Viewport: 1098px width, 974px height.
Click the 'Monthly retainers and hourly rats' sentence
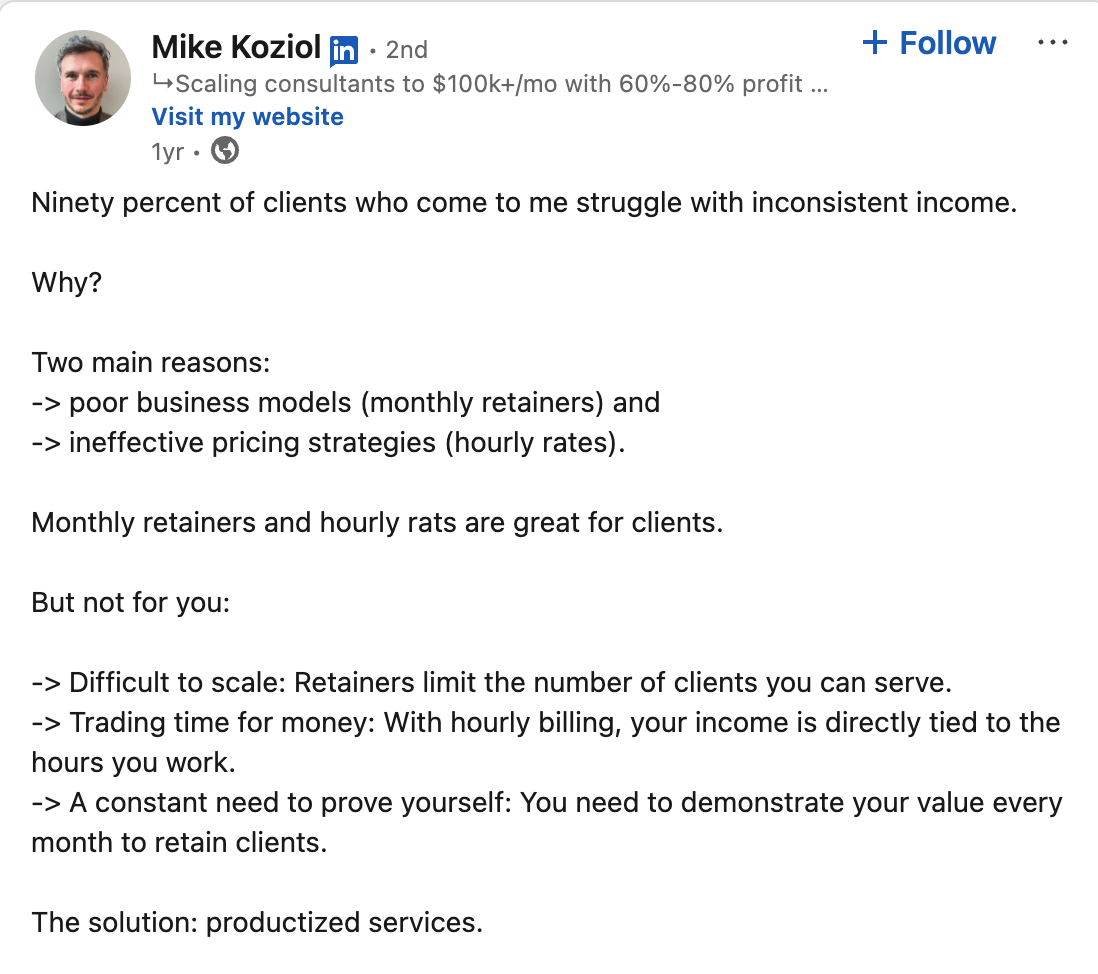377,522
